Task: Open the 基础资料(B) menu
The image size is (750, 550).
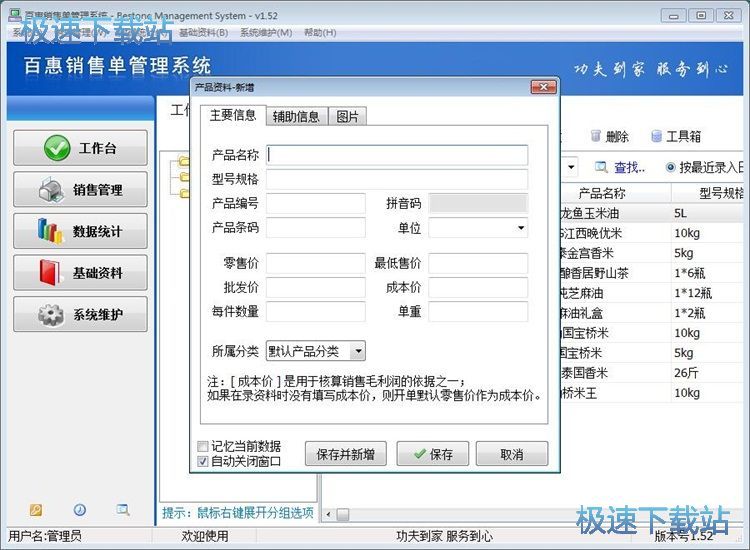Action: (203, 33)
